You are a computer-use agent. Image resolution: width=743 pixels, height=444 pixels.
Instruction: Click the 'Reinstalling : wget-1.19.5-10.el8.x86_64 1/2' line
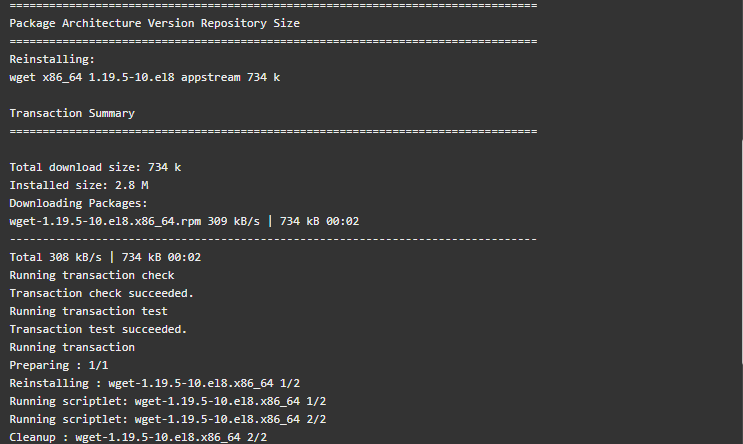(x=154, y=383)
